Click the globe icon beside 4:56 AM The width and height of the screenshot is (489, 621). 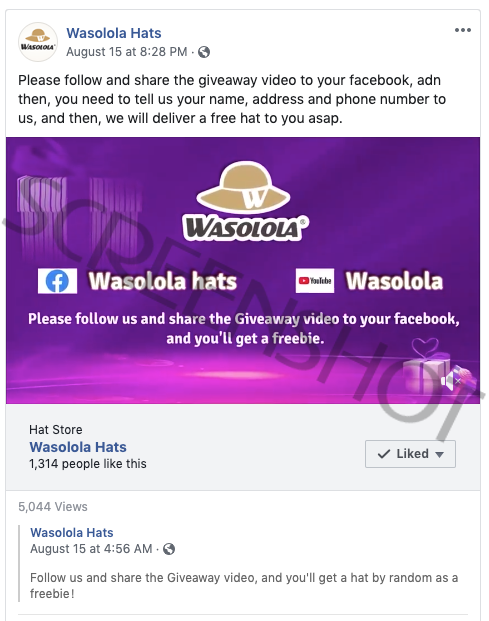click(169, 549)
